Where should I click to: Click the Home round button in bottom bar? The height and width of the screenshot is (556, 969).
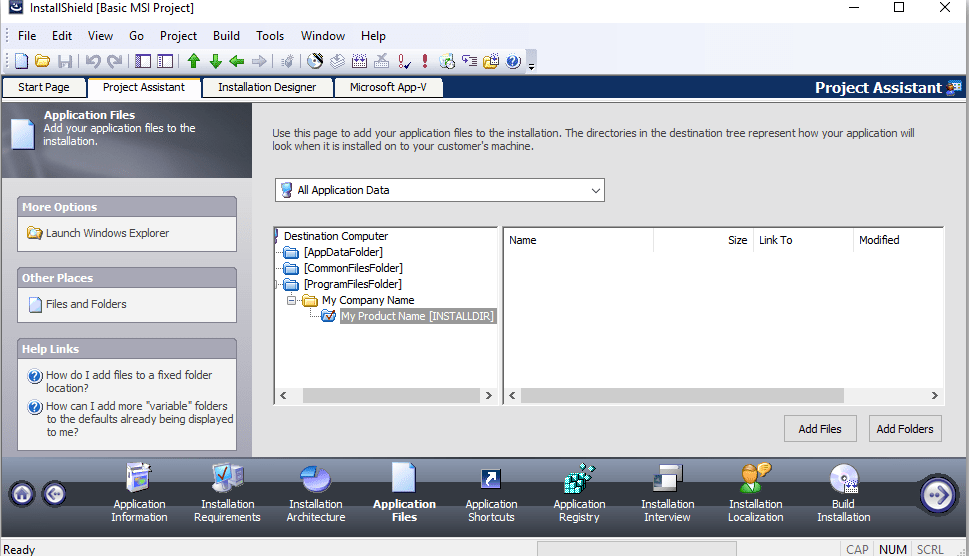22,494
